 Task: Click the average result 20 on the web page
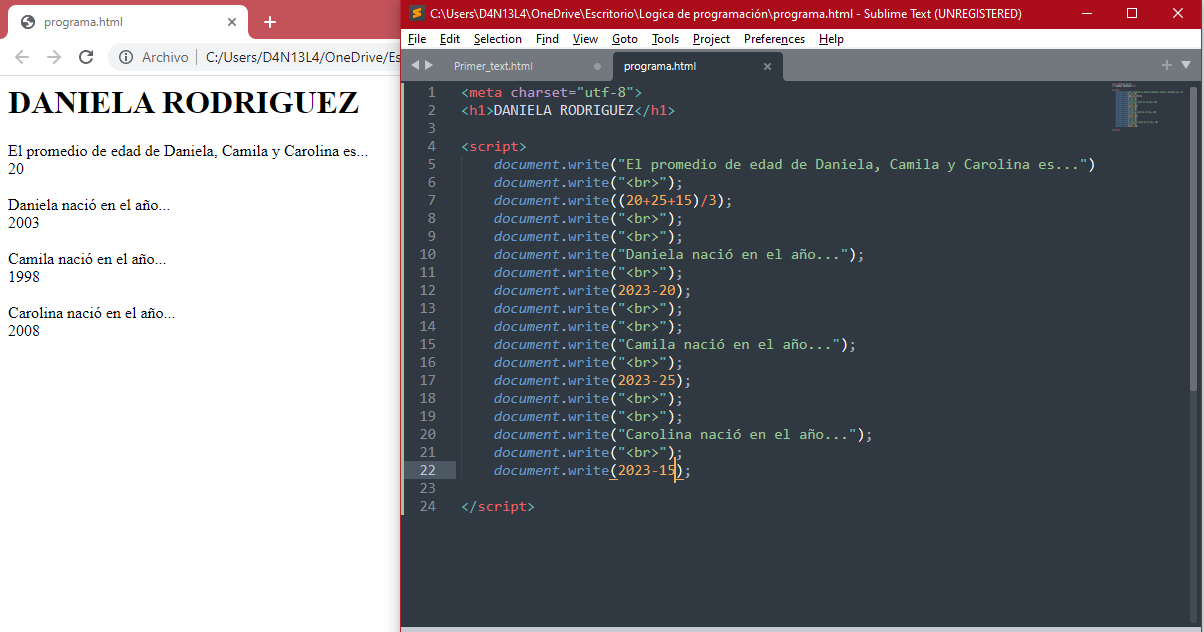point(16,169)
